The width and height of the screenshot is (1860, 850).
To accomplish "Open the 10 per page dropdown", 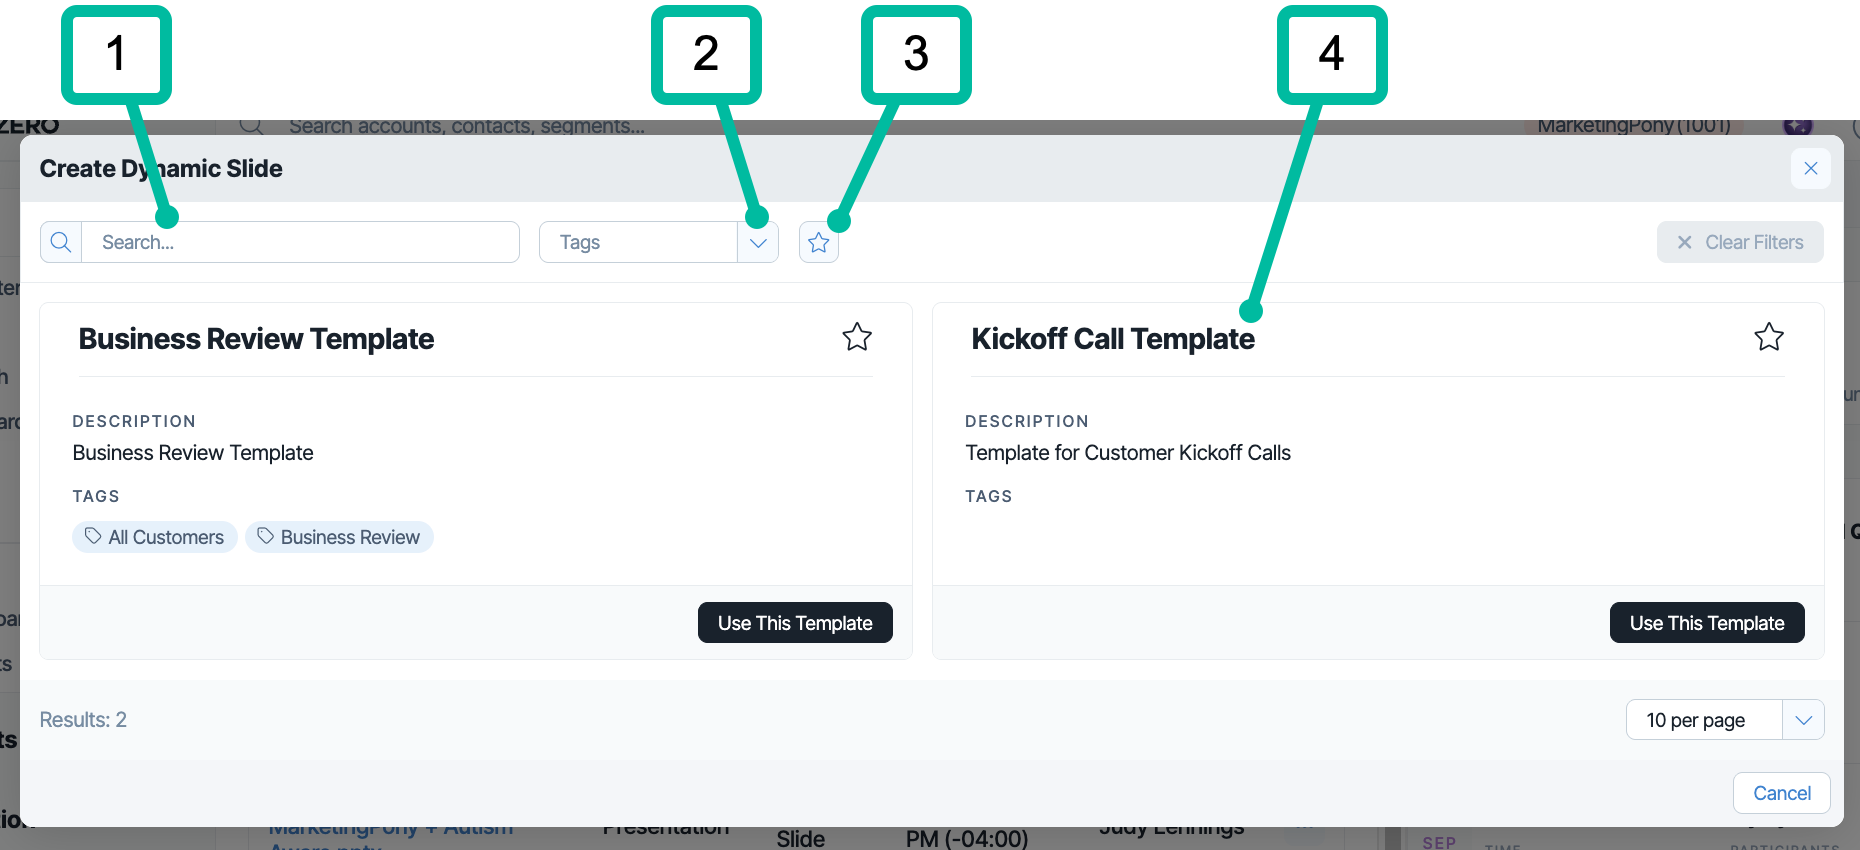I will click(x=1725, y=720).
